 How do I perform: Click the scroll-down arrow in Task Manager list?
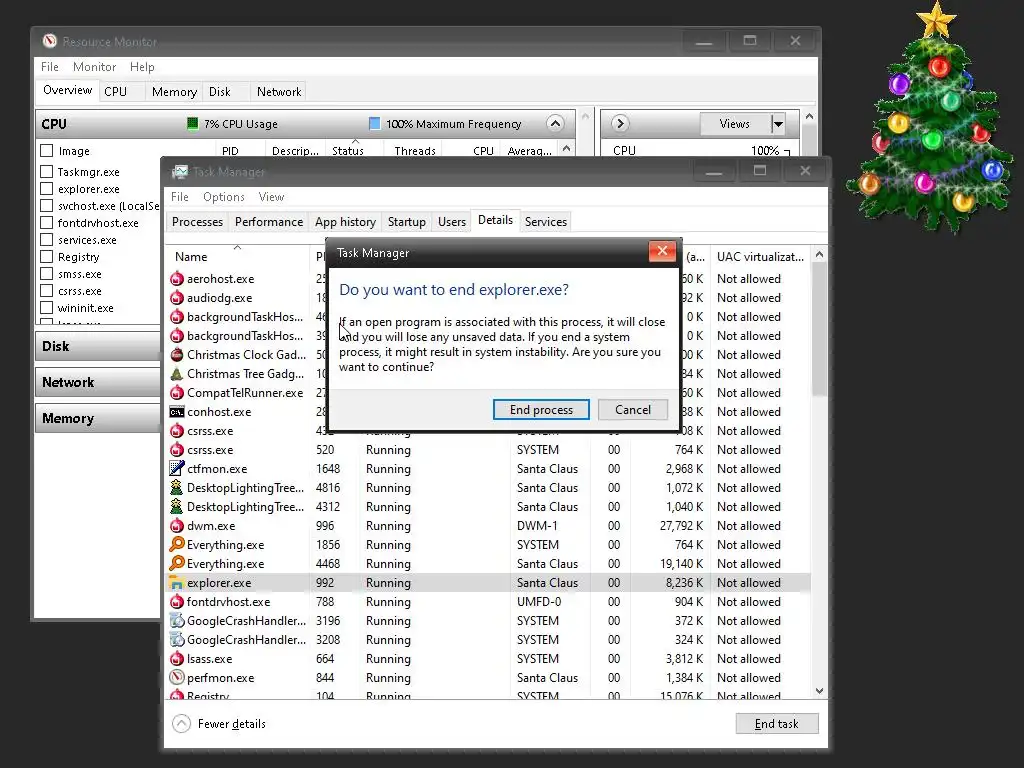click(x=820, y=691)
